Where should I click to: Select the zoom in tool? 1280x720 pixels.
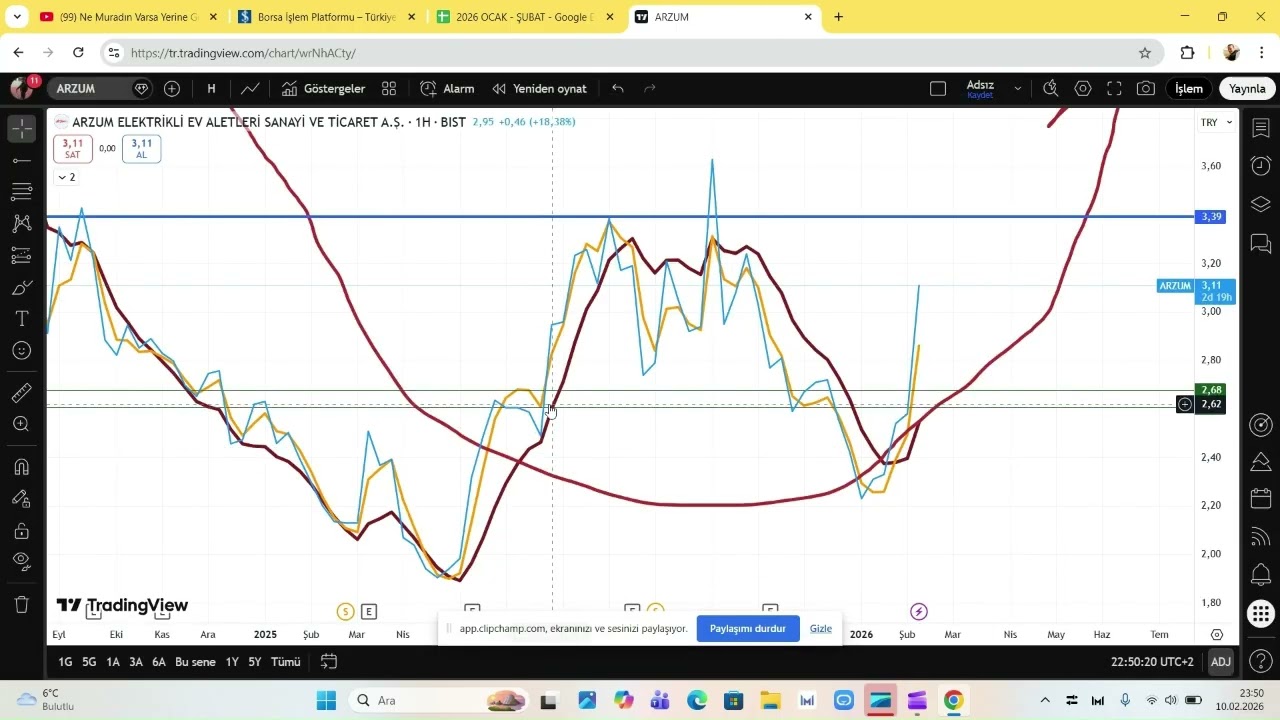point(21,424)
